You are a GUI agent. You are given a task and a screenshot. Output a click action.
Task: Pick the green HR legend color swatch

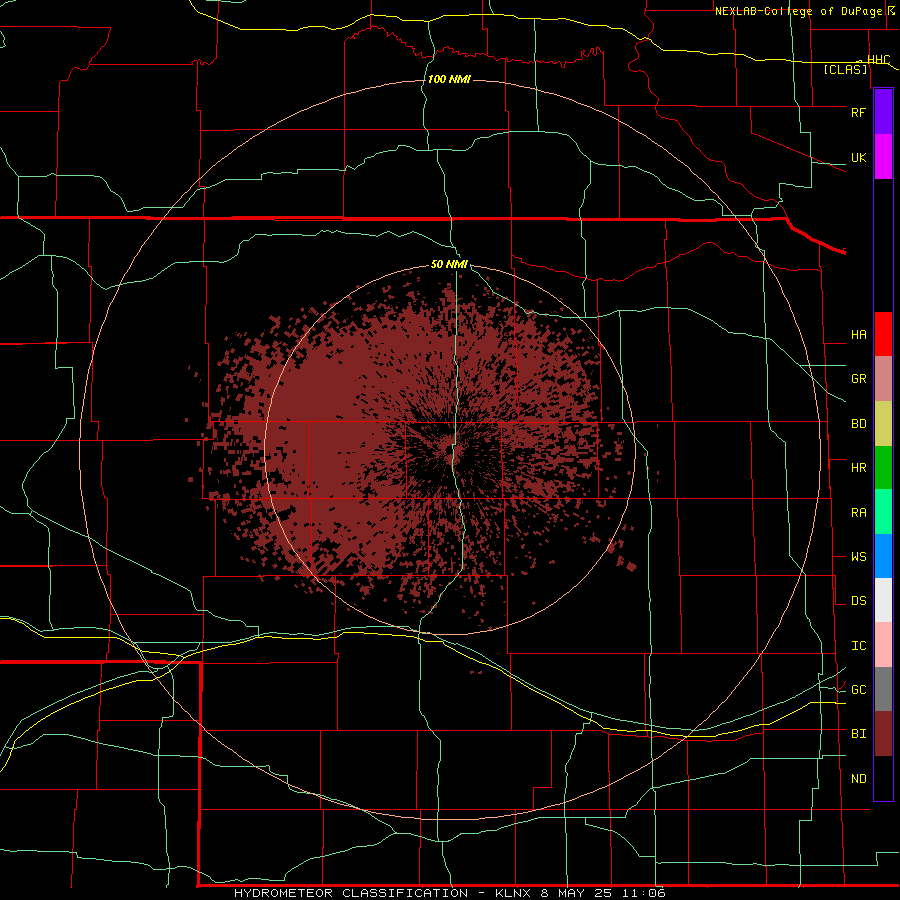pos(883,468)
